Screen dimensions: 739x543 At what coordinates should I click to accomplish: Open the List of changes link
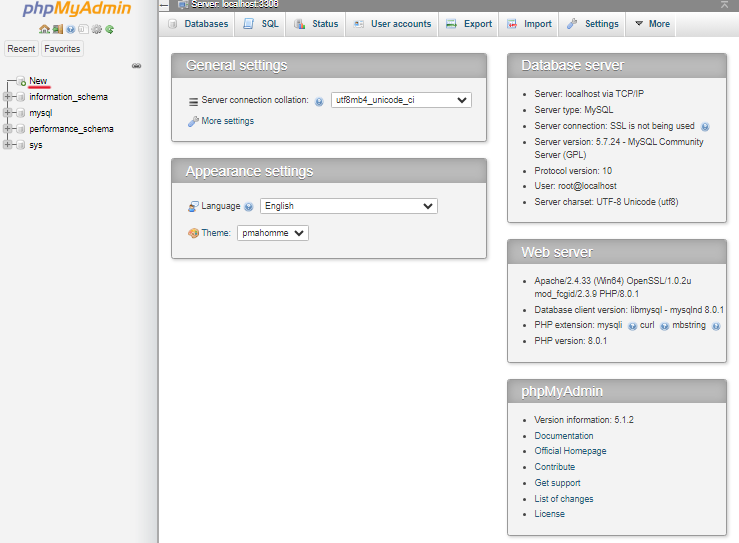564,499
